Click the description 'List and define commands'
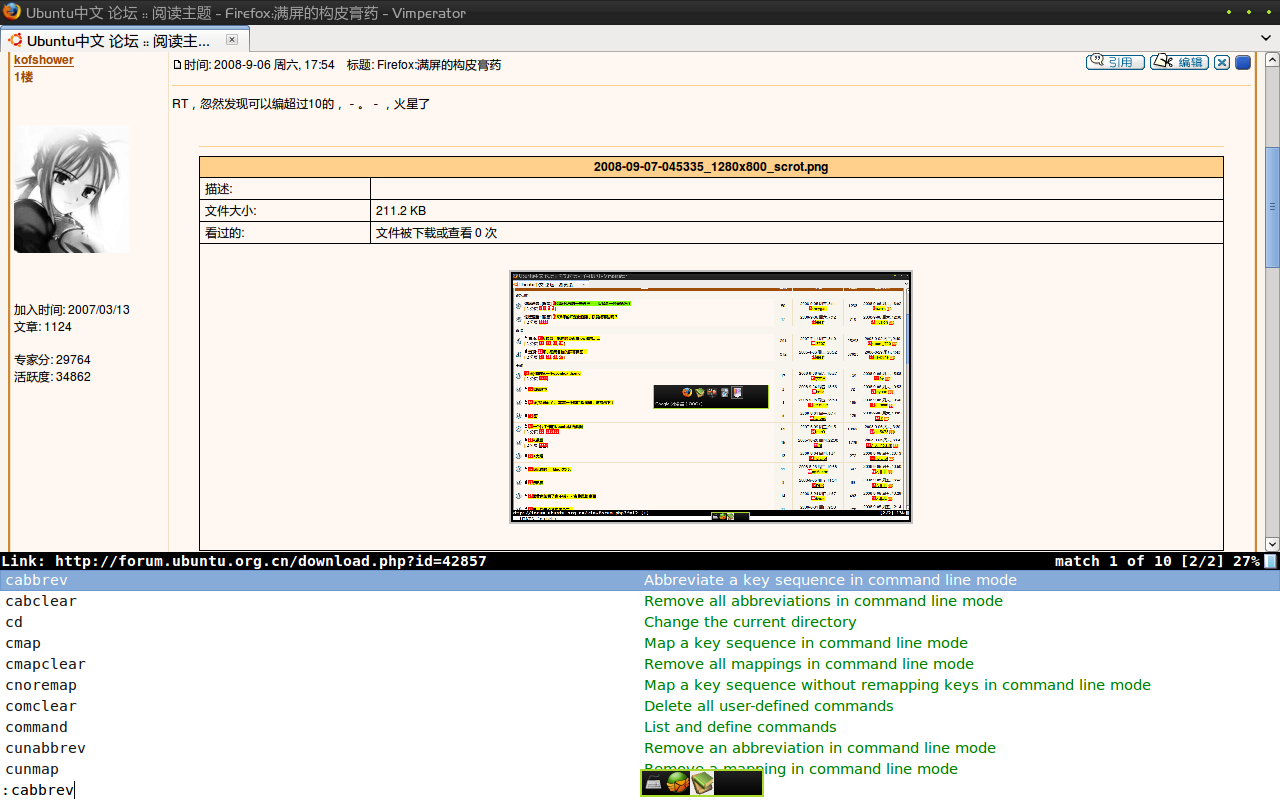Screen dimensions: 1280x800 pos(740,727)
